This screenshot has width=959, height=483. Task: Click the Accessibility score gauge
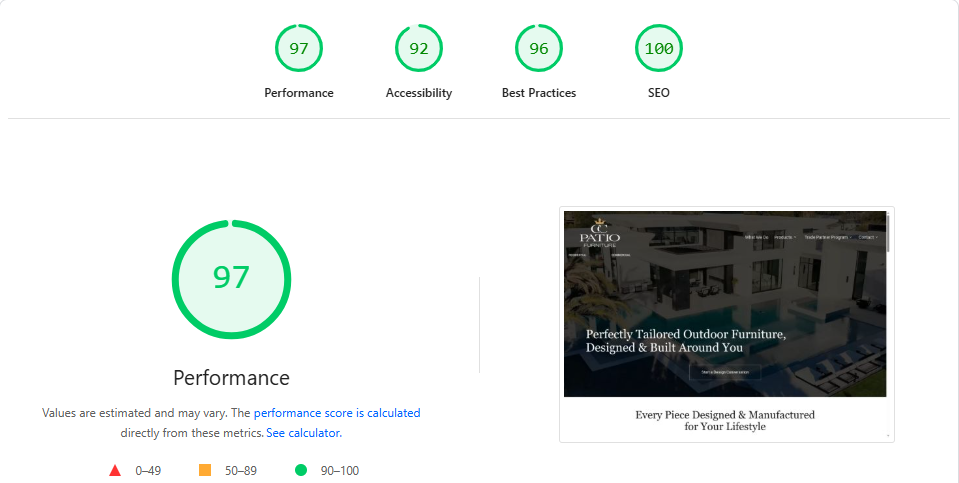(x=419, y=48)
